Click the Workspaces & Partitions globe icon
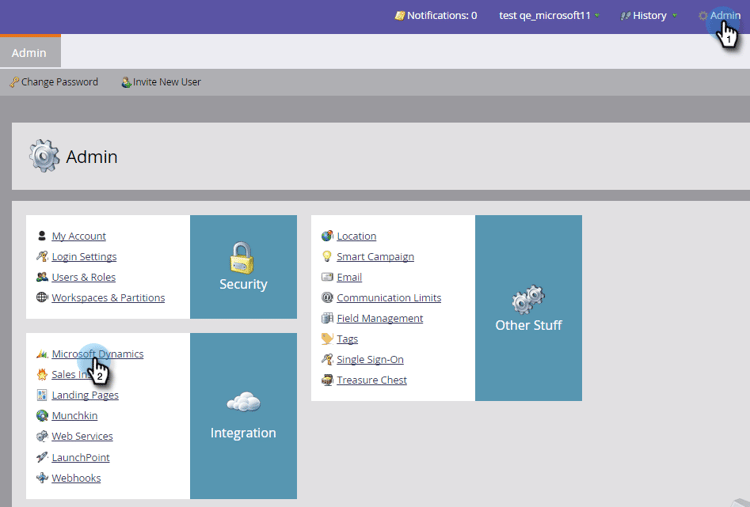The image size is (750, 507). (42, 298)
